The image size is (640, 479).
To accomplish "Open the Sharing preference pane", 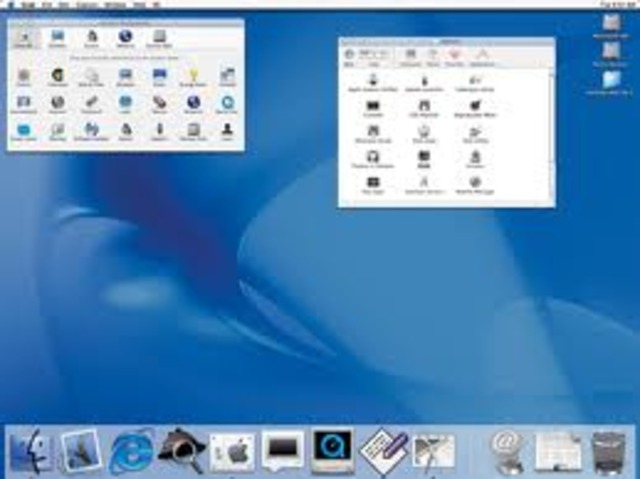I will (58, 132).
